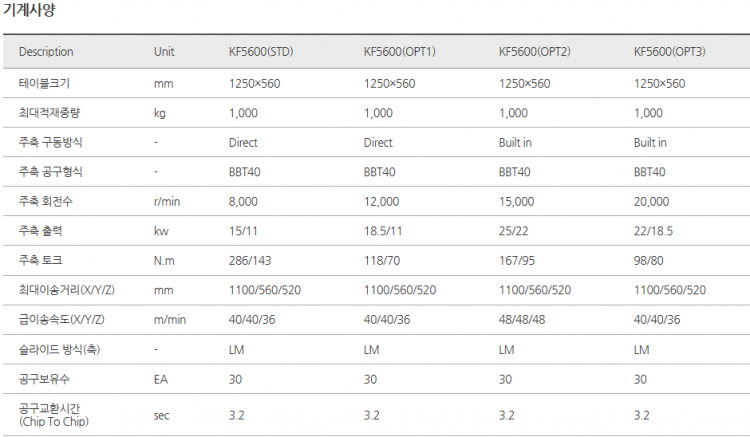Image resolution: width=750 pixels, height=437 pixels.
Task: Click the KF5600(OPT3) column header
Action: pos(669,52)
